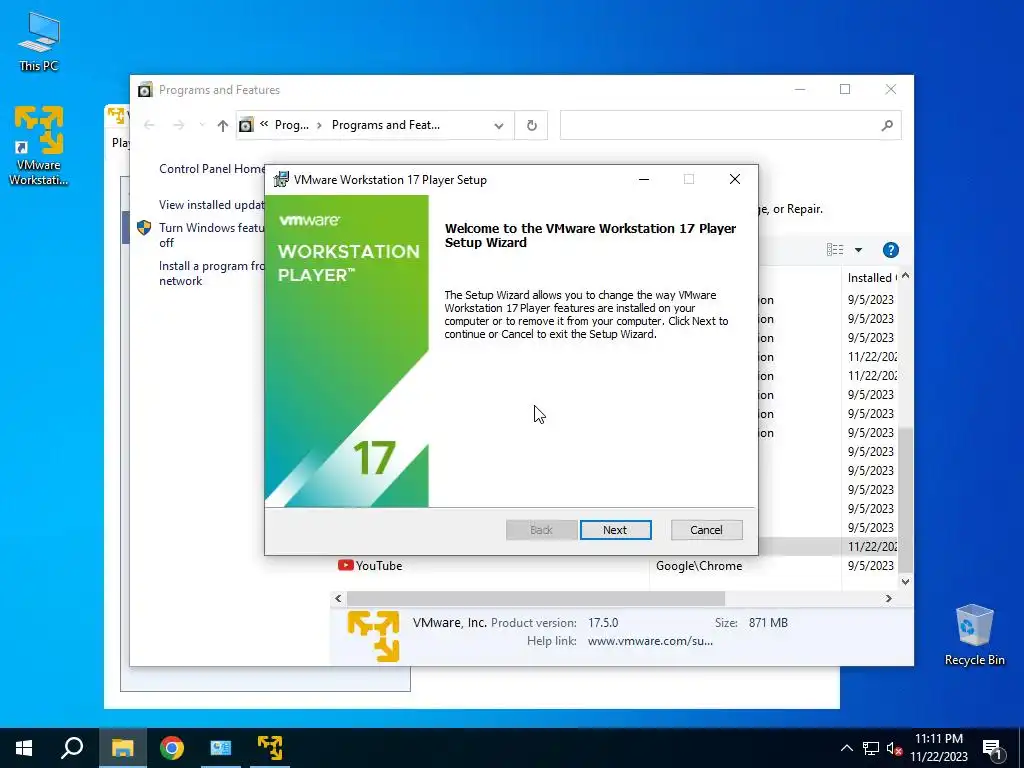Open File Explorer from taskbar
This screenshot has height=768, width=1024.
pyautogui.click(x=122, y=748)
